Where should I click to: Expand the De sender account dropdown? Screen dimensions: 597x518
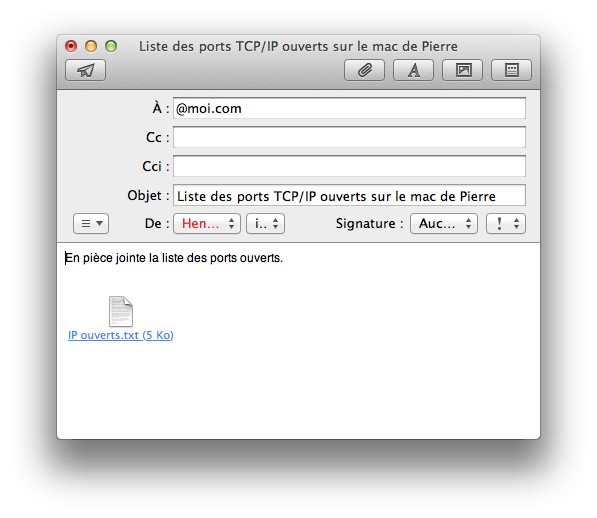click(207, 223)
